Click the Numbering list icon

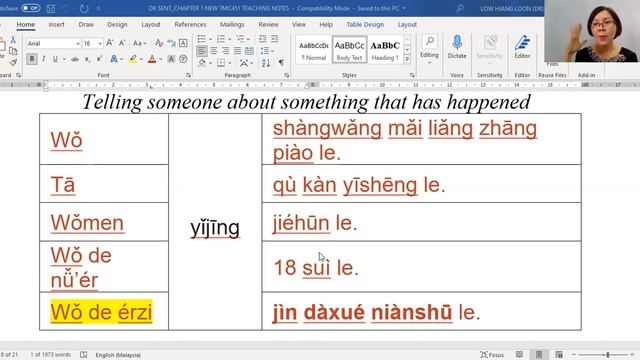tap(221, 39)
